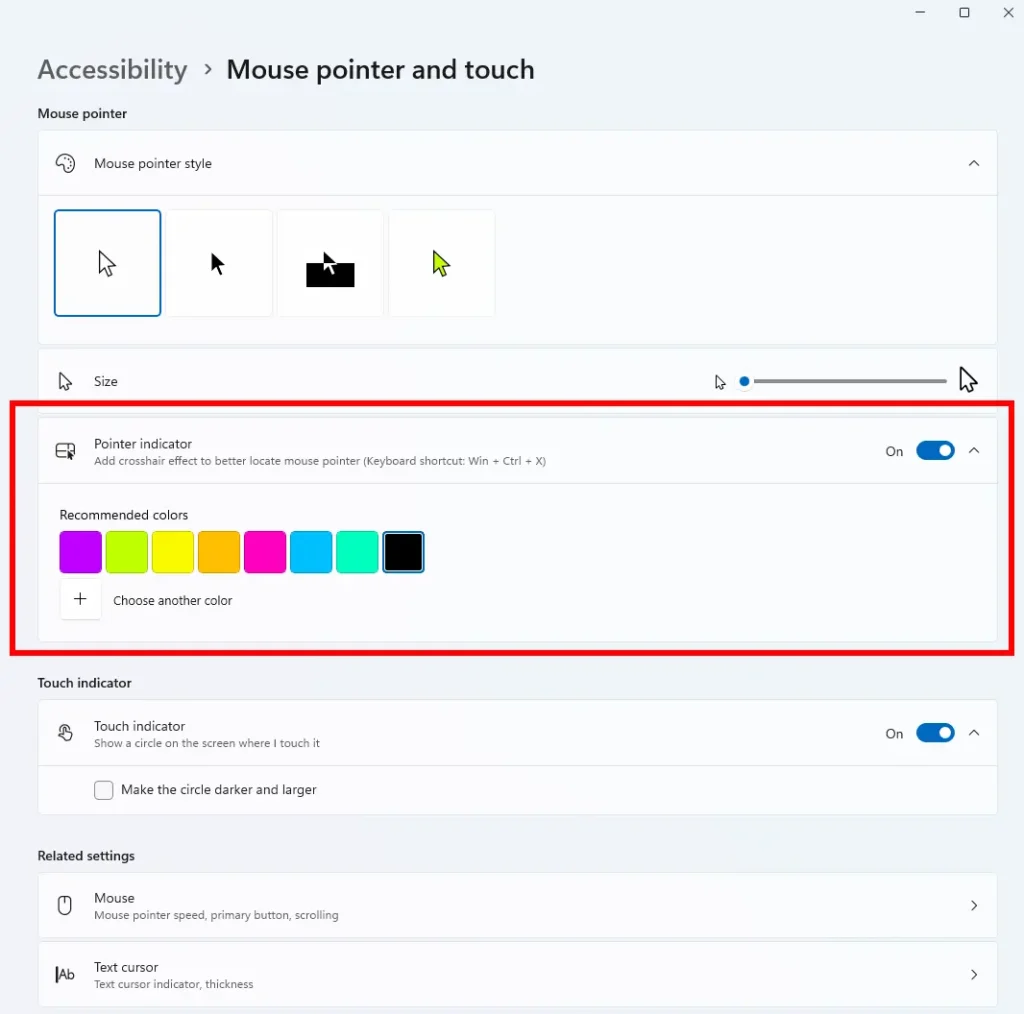Click the Pointer indicator crosshair icon
This screenshot has width=1024, height=1014.
[65, 450]
